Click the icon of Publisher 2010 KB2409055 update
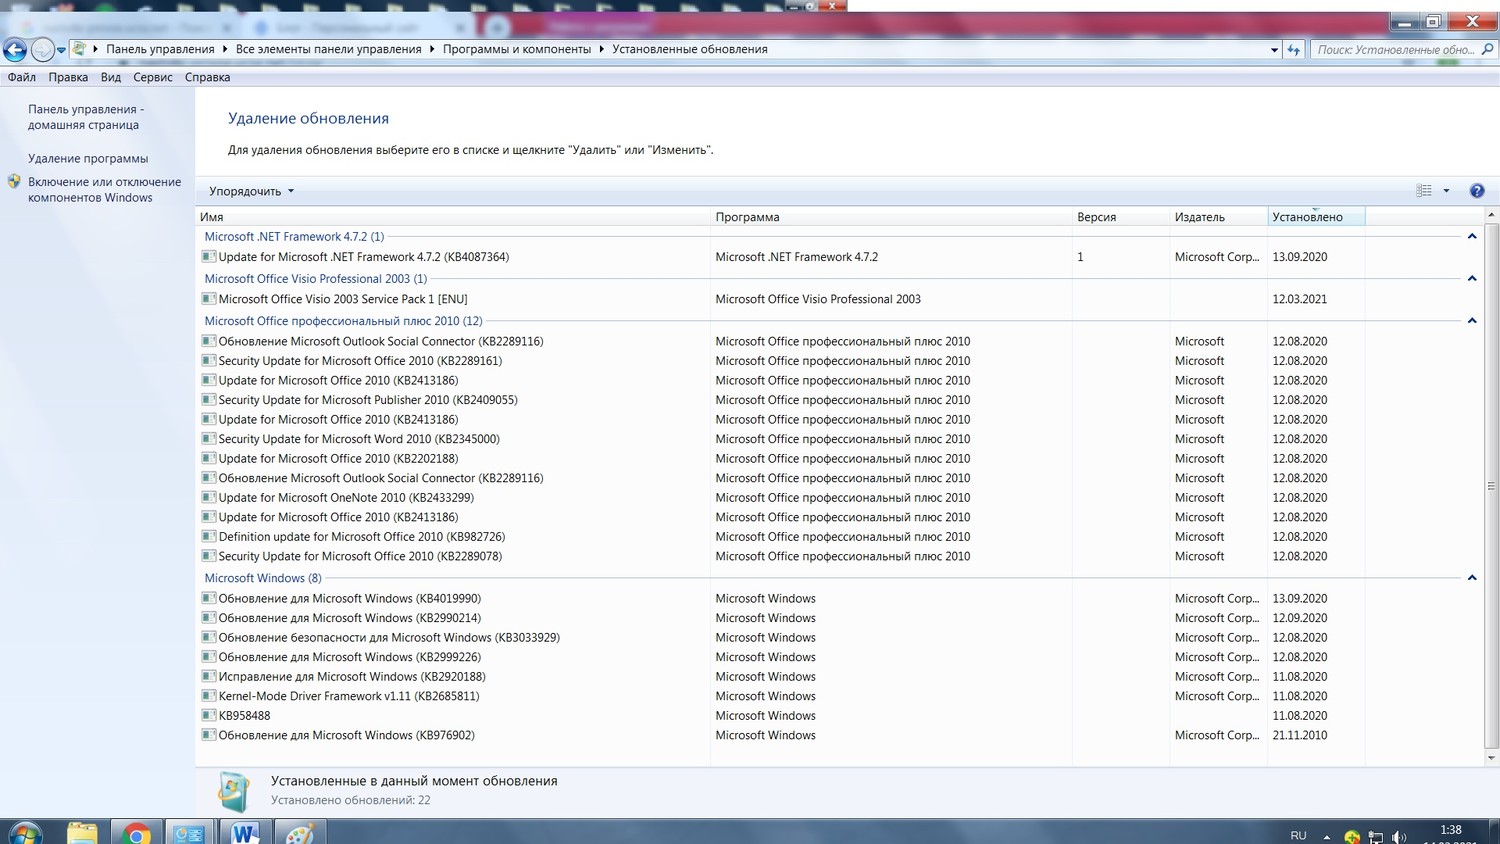 tap(209, 400)
